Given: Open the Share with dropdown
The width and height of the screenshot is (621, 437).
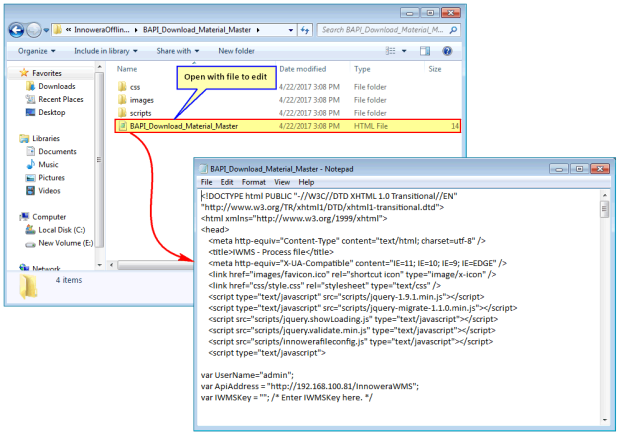Looking at the screenshot, I should pyautogui.click(x=177, y=51).
